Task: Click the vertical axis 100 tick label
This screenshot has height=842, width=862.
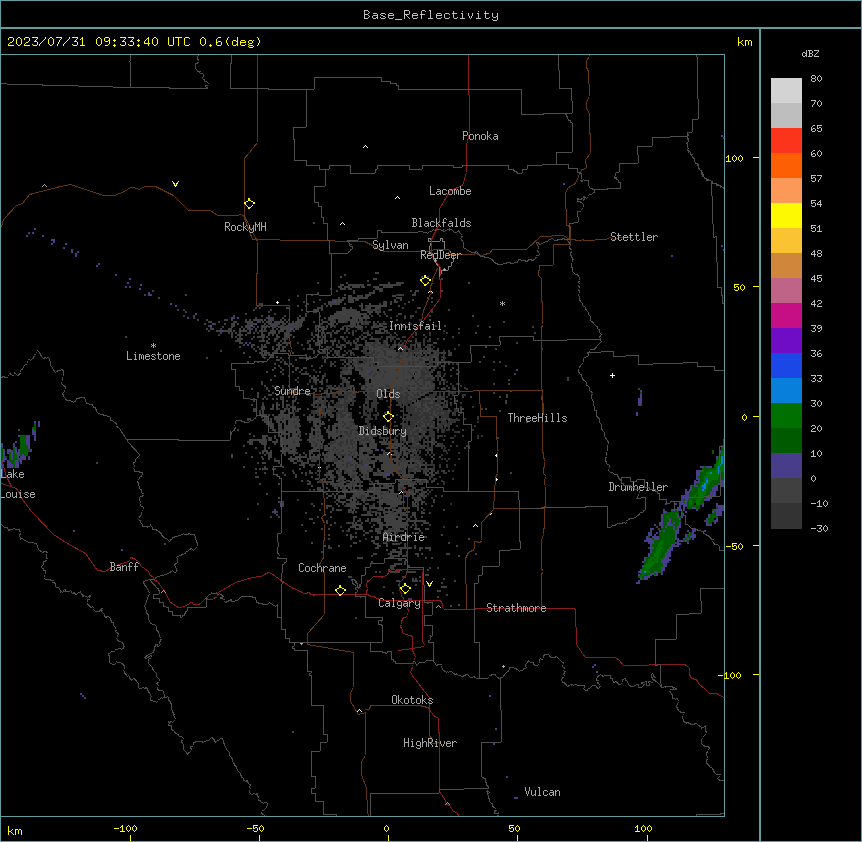Action: click(734, 158)
